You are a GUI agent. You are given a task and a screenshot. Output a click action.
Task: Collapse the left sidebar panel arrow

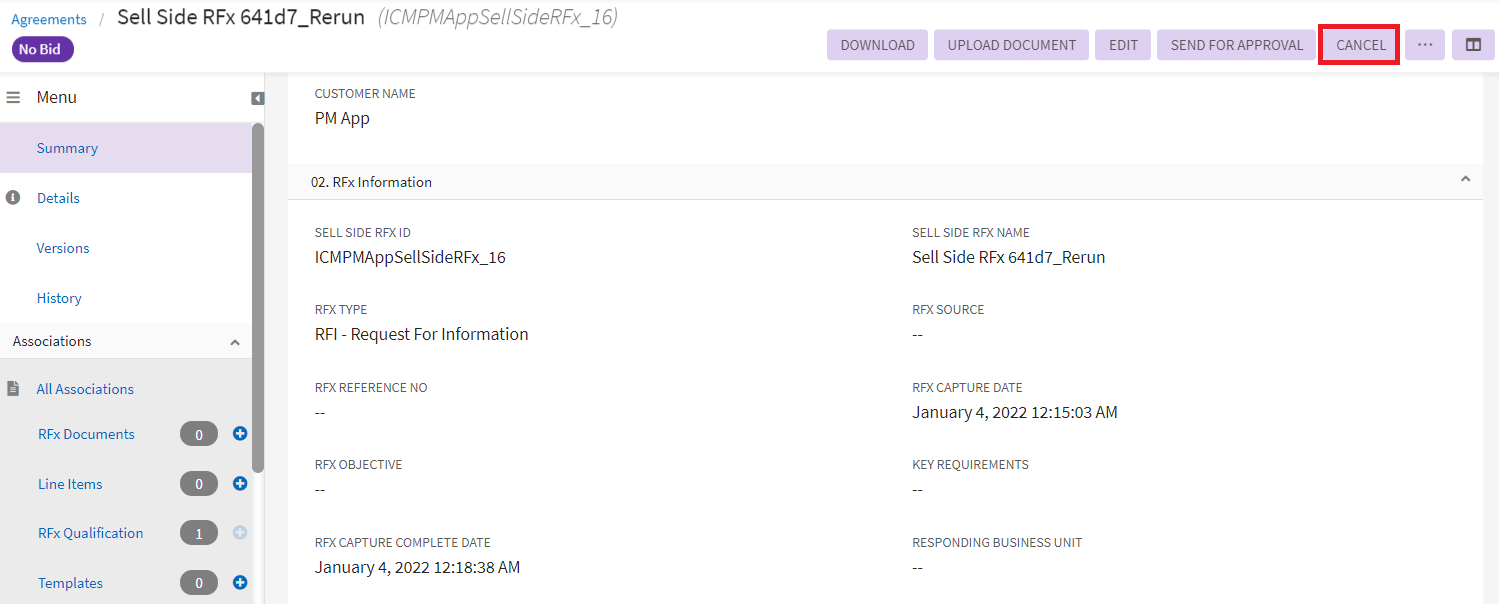[x=257, y=98]
